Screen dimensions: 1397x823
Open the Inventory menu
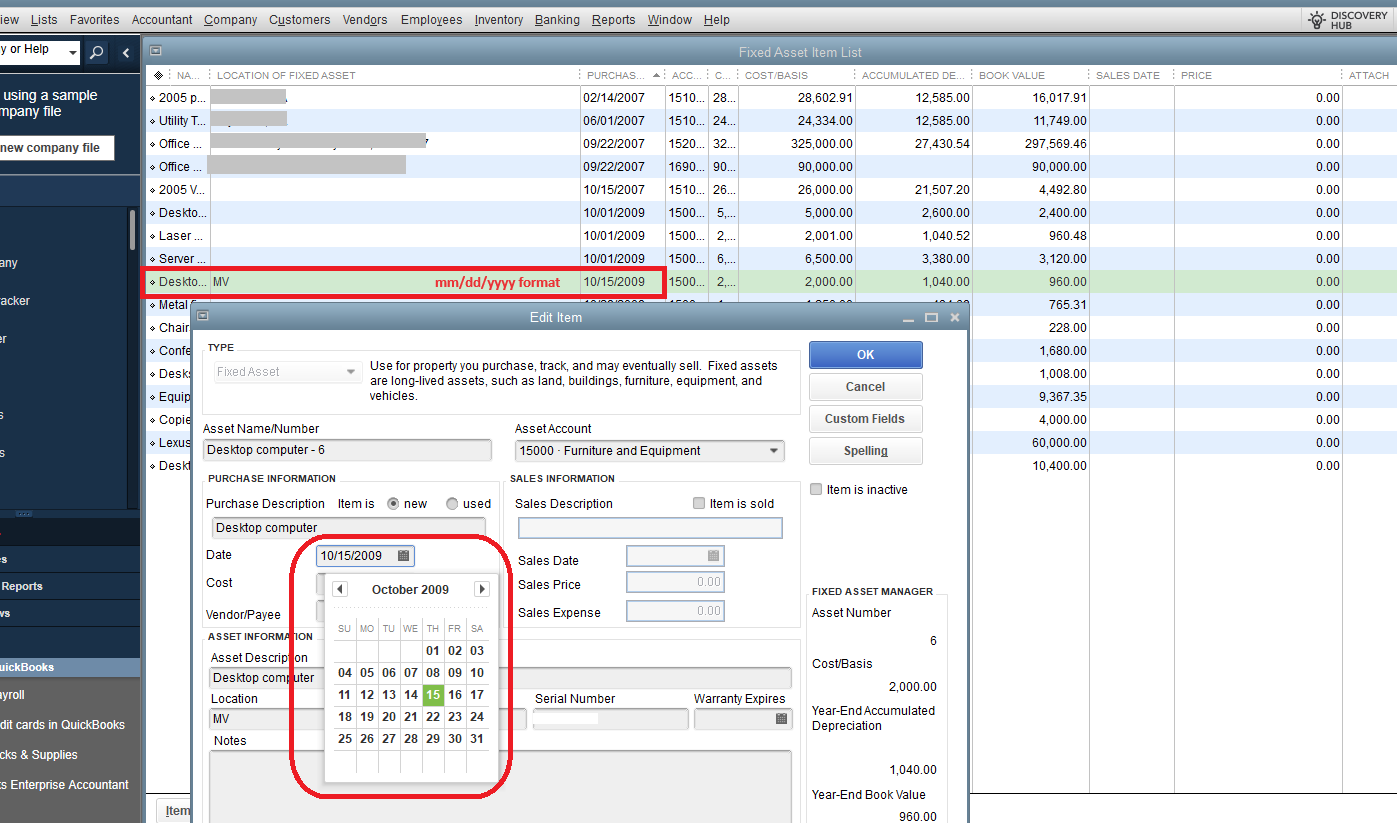click(x=499, y=19)
